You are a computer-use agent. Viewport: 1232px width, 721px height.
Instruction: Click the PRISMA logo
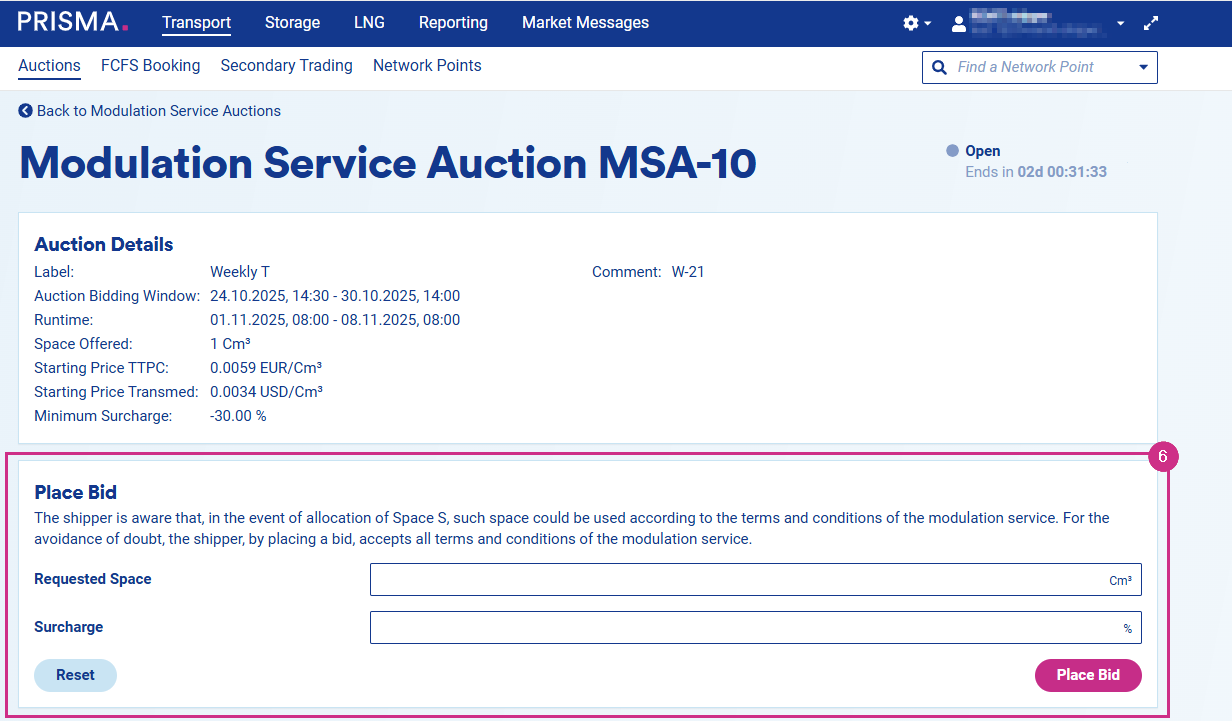[72, 22]
